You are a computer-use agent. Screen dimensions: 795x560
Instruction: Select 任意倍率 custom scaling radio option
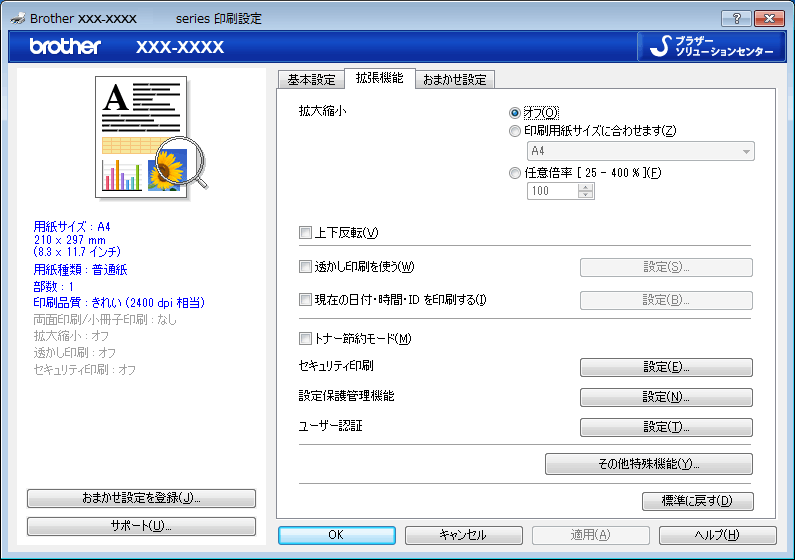pos(515,173)
